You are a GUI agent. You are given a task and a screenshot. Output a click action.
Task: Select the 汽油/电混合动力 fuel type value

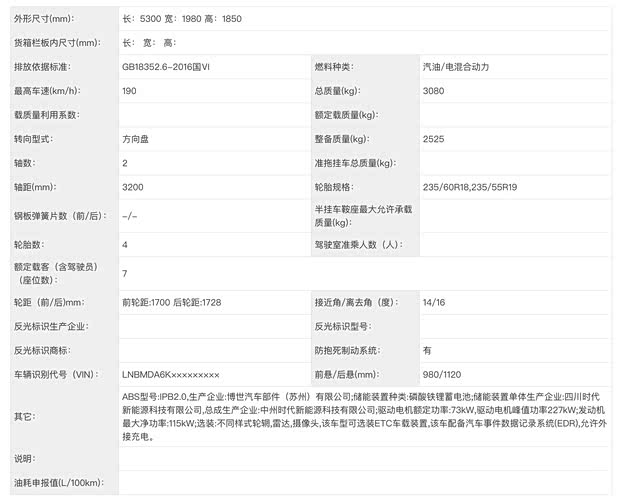coord(457,67)
